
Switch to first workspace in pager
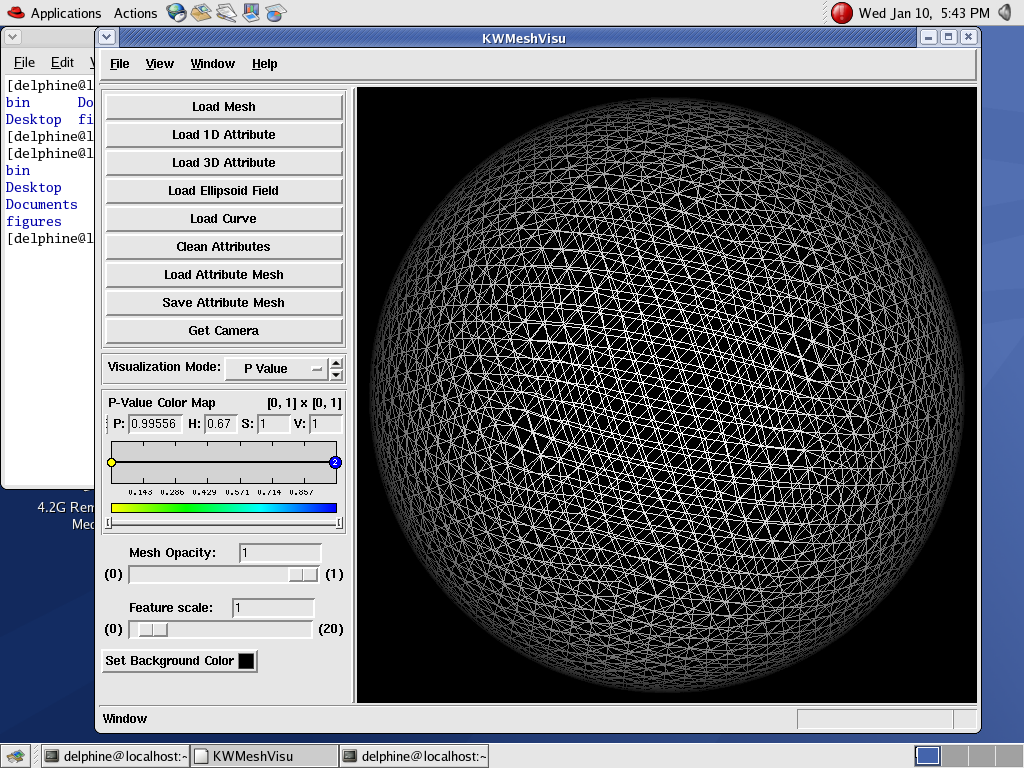pyautogui.click(x=927, y=756)
